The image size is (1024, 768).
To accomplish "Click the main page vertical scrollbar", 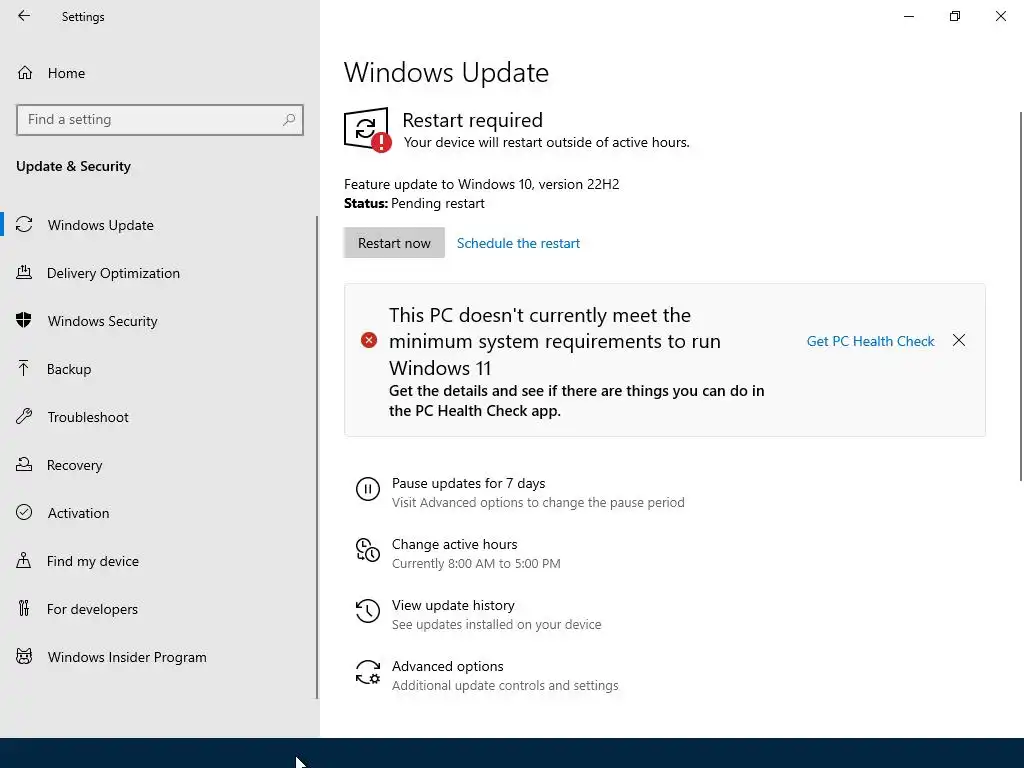I will point(1020,297).
